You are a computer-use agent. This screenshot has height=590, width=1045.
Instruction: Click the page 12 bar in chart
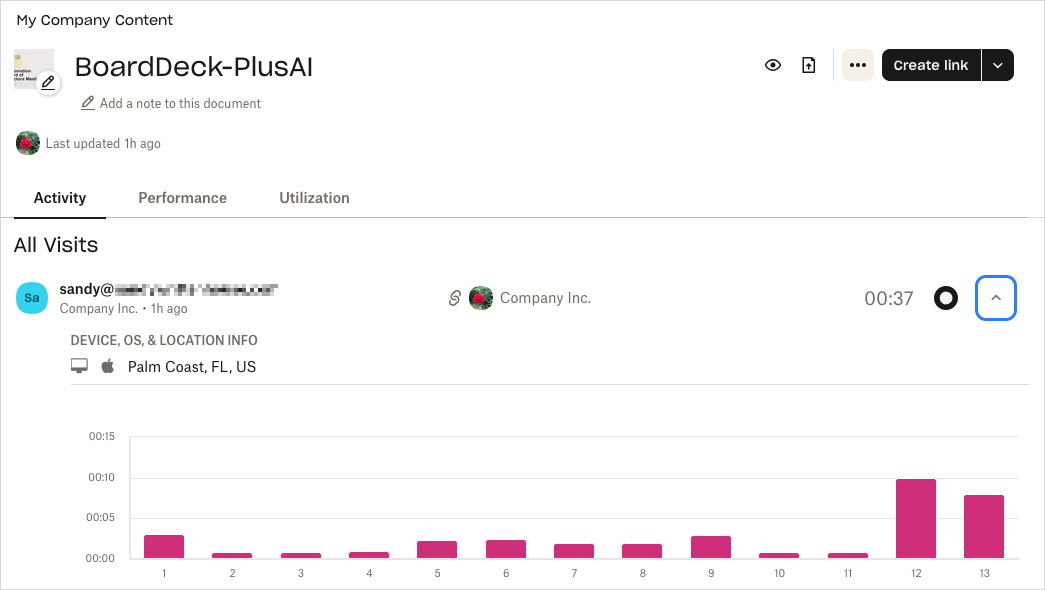point(916,519)
